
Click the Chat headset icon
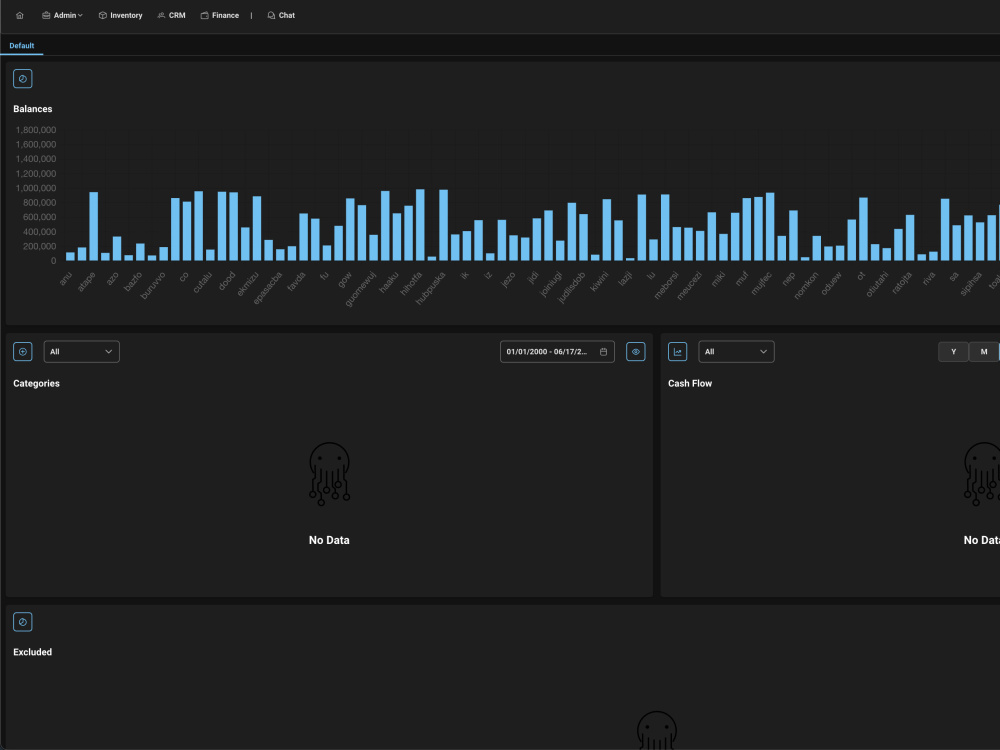click(271, 15)
